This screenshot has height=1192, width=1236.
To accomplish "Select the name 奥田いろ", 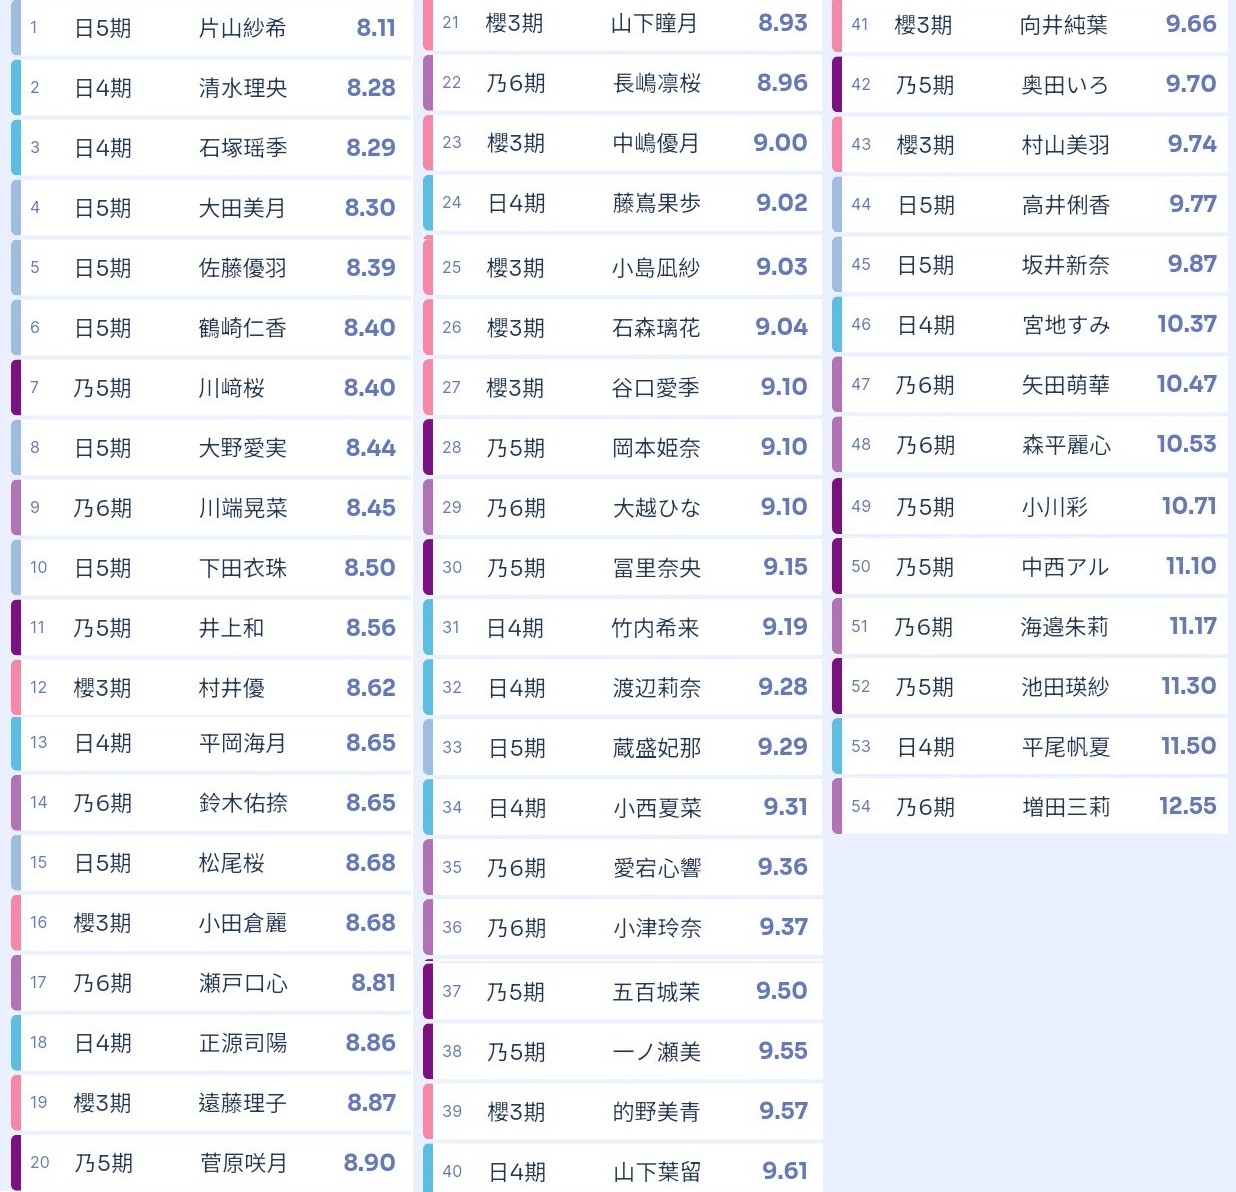I will pos(1064,85).
